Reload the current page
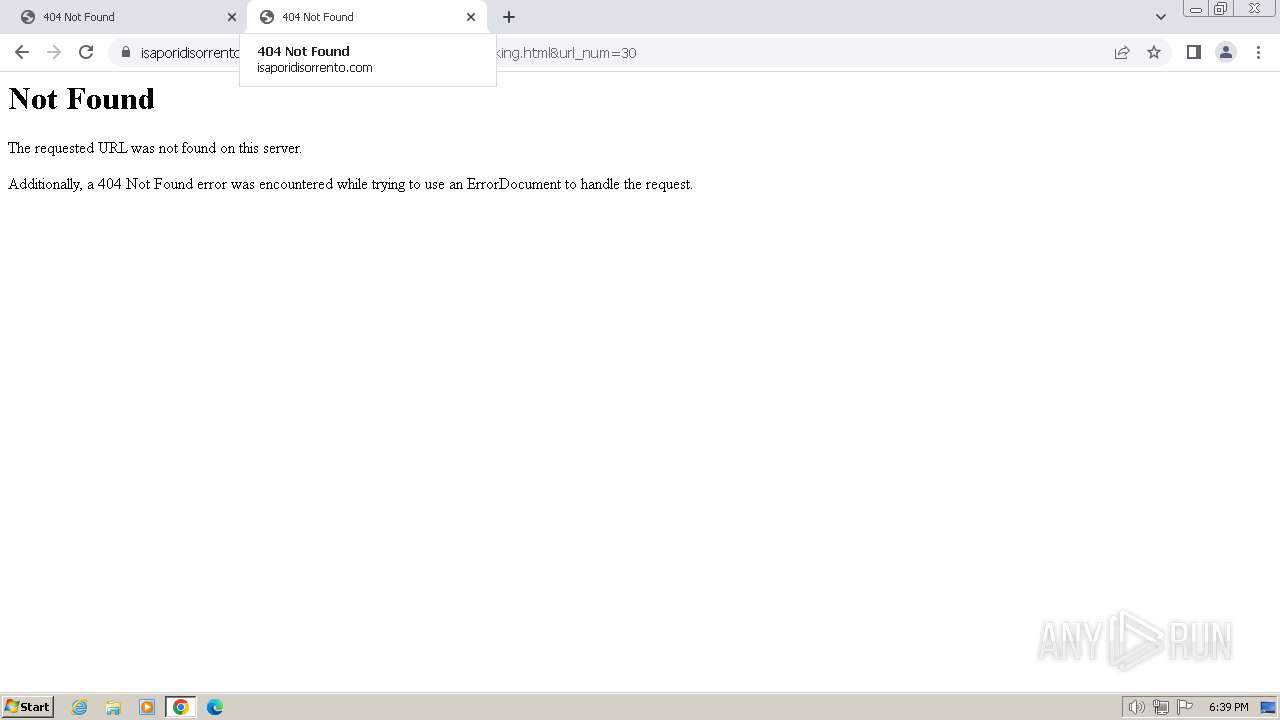Image resolution: width=1280 pixels, height=720 pixels. (x=86, y=52)
